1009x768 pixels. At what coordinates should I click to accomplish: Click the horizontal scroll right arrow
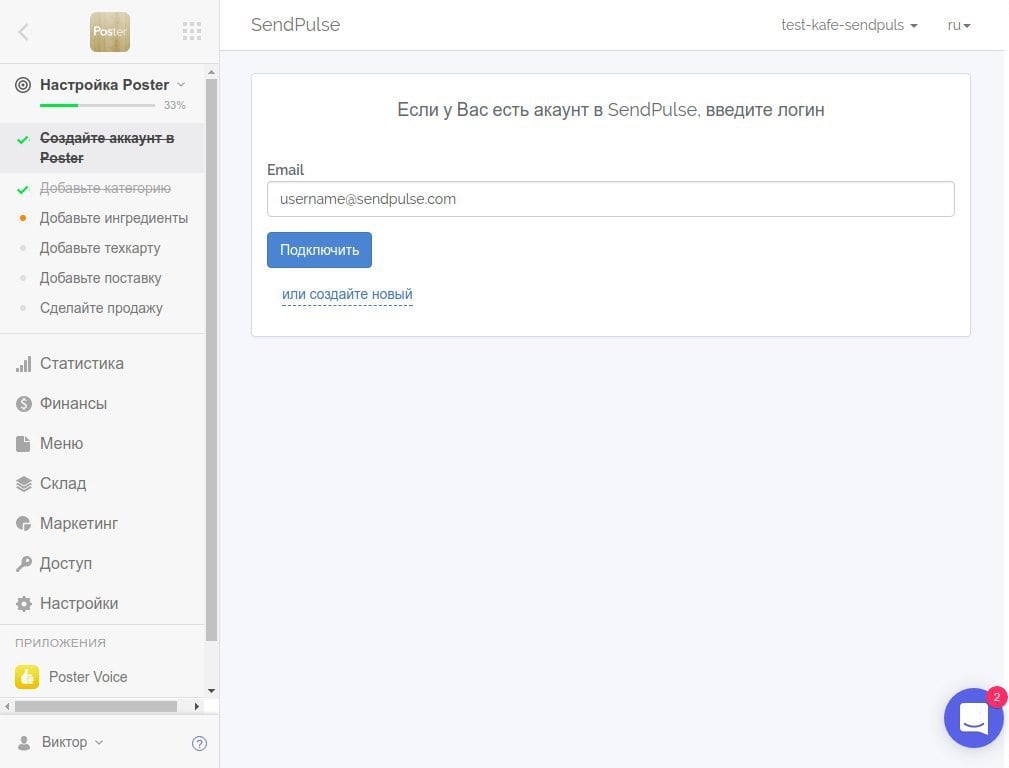click(196, 706)
